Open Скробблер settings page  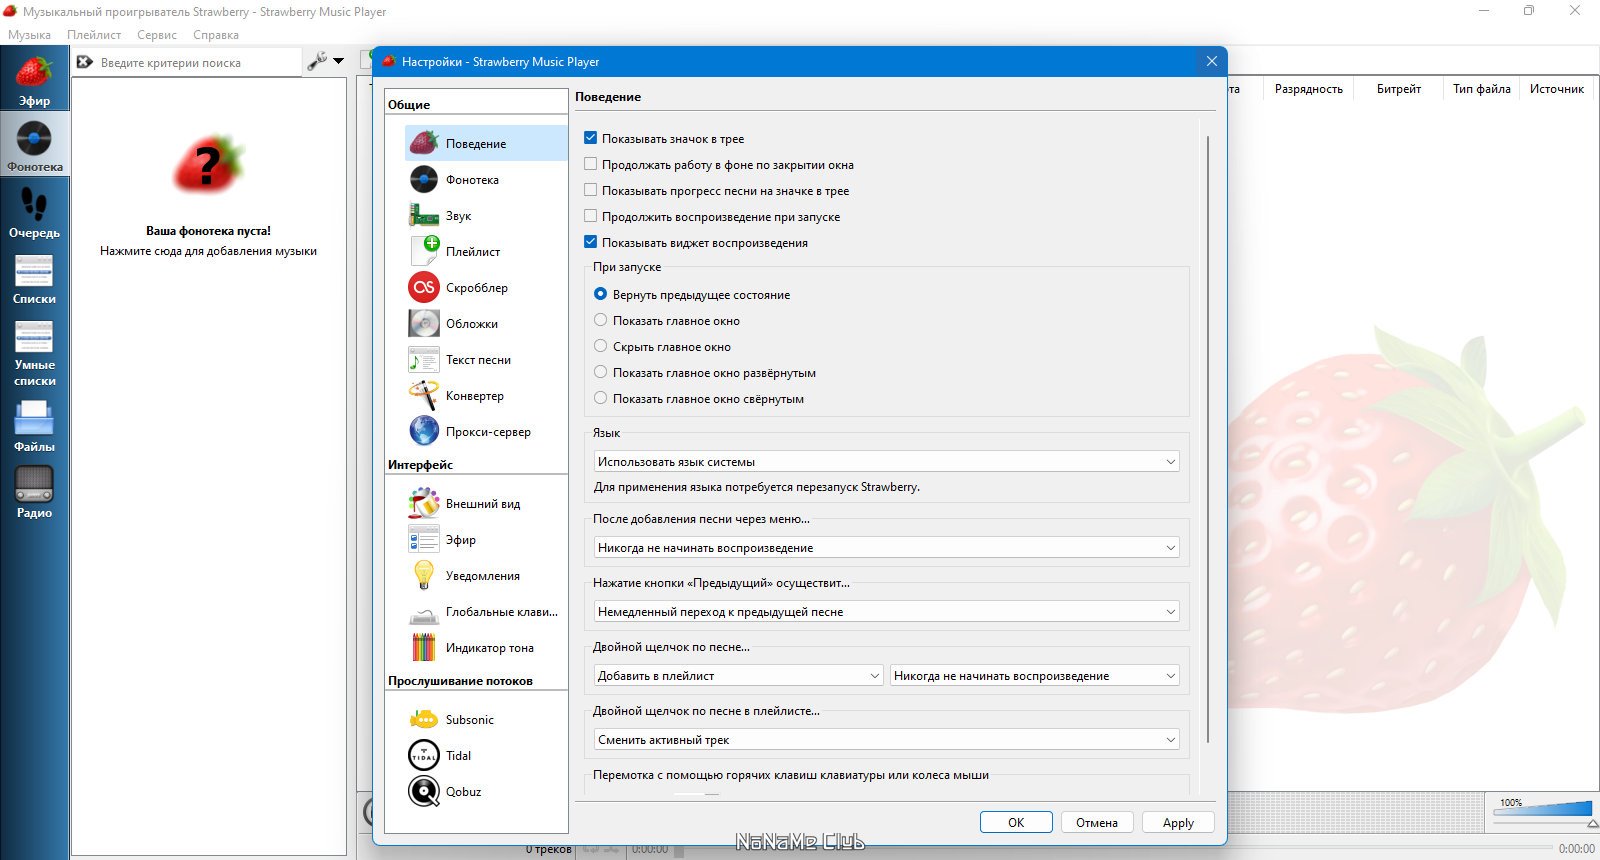point(486,287)
